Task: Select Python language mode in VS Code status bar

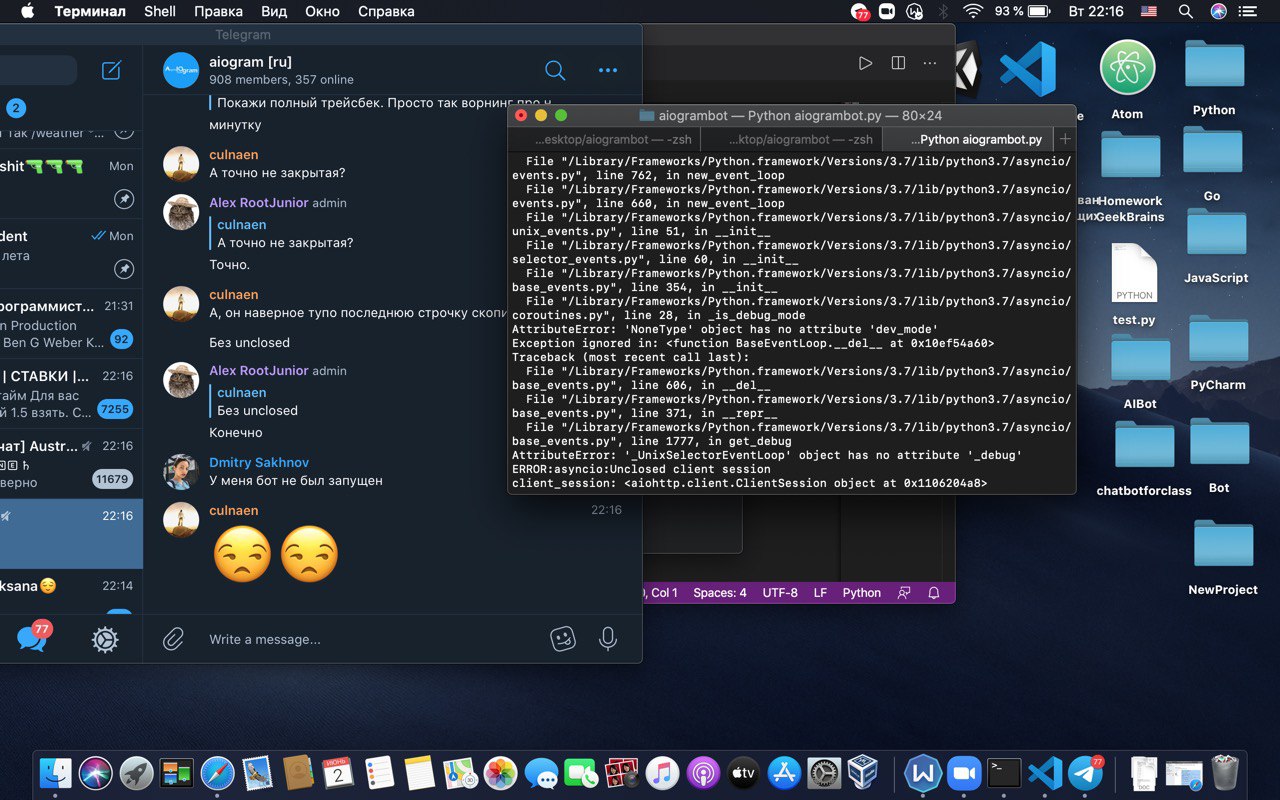Action: pyautogui.click(x=862, y=593)
